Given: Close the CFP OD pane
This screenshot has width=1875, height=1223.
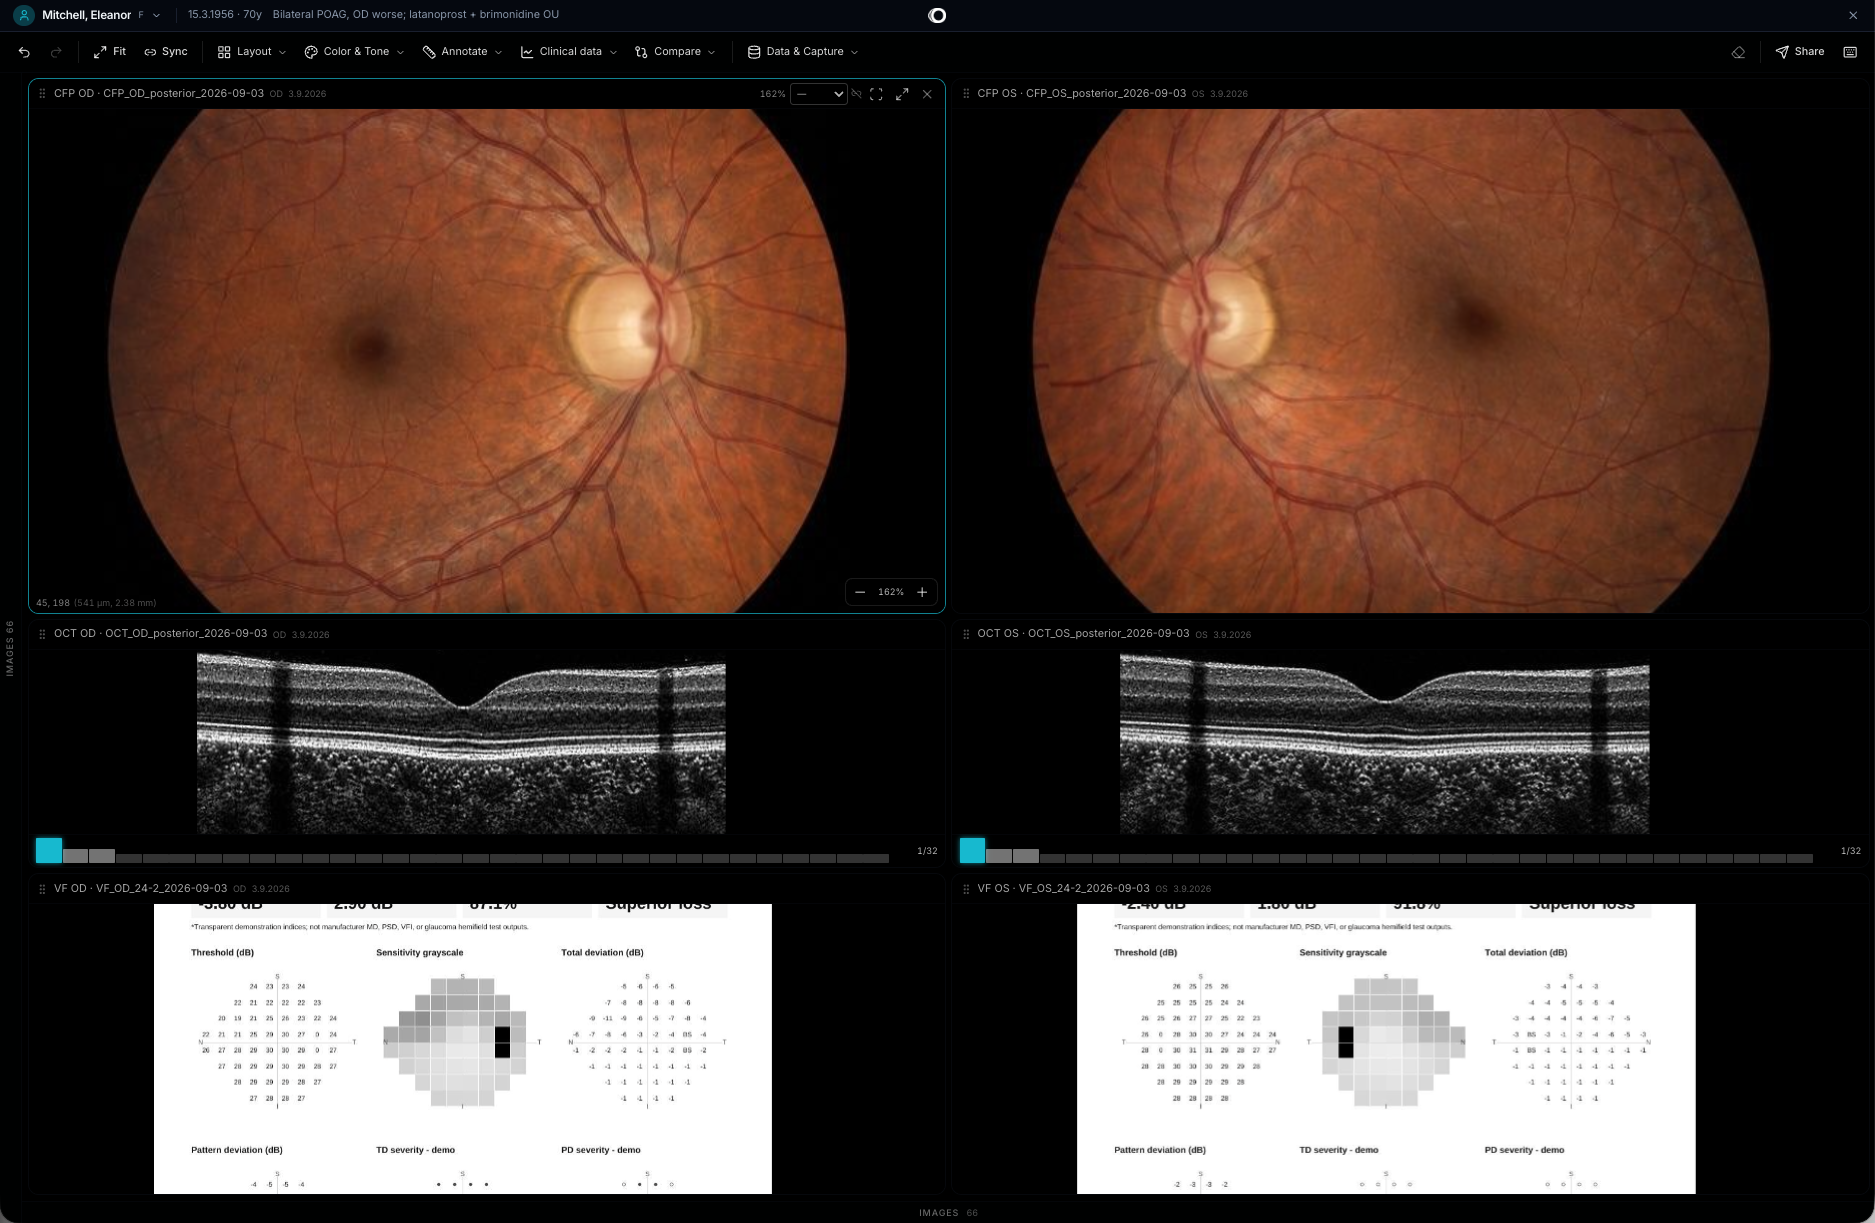Looking at the screenshot, I should point(927,94).
